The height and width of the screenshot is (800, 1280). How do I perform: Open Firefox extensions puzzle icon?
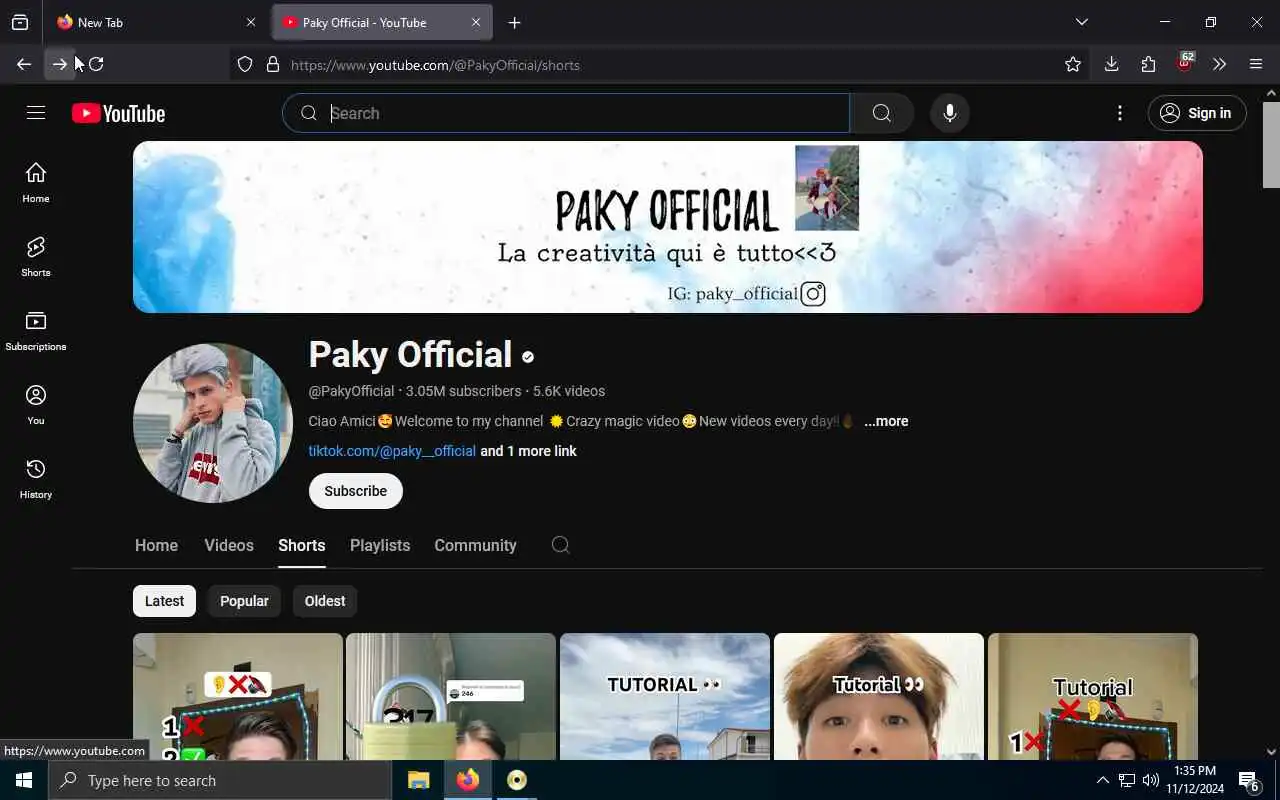point(1148,64)
